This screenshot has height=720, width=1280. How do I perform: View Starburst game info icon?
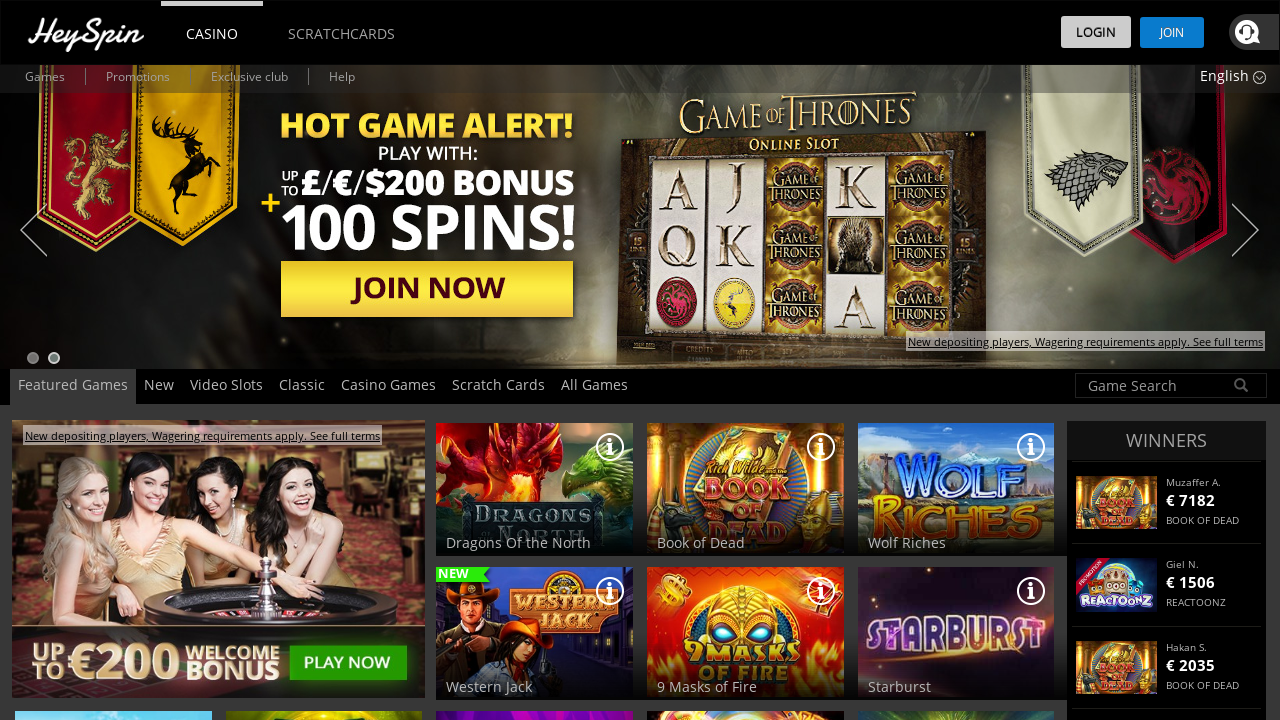coord(1031,591)
